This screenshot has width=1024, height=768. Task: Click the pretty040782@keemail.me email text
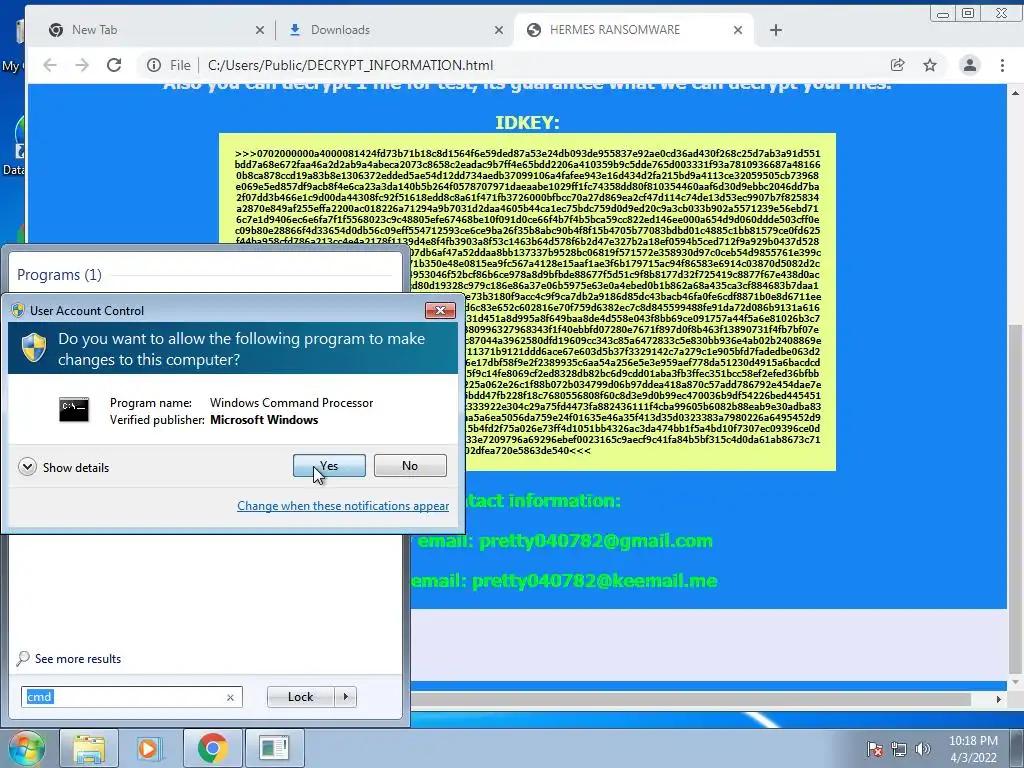[594, 581]
